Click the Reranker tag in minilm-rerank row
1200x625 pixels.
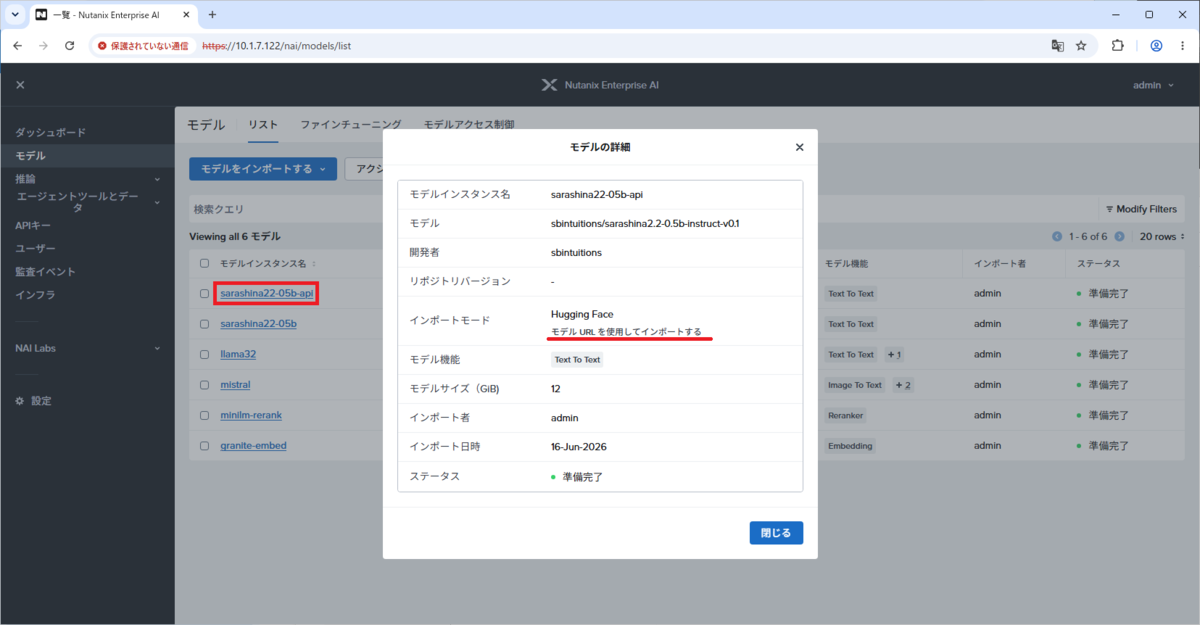coord(845,415)
